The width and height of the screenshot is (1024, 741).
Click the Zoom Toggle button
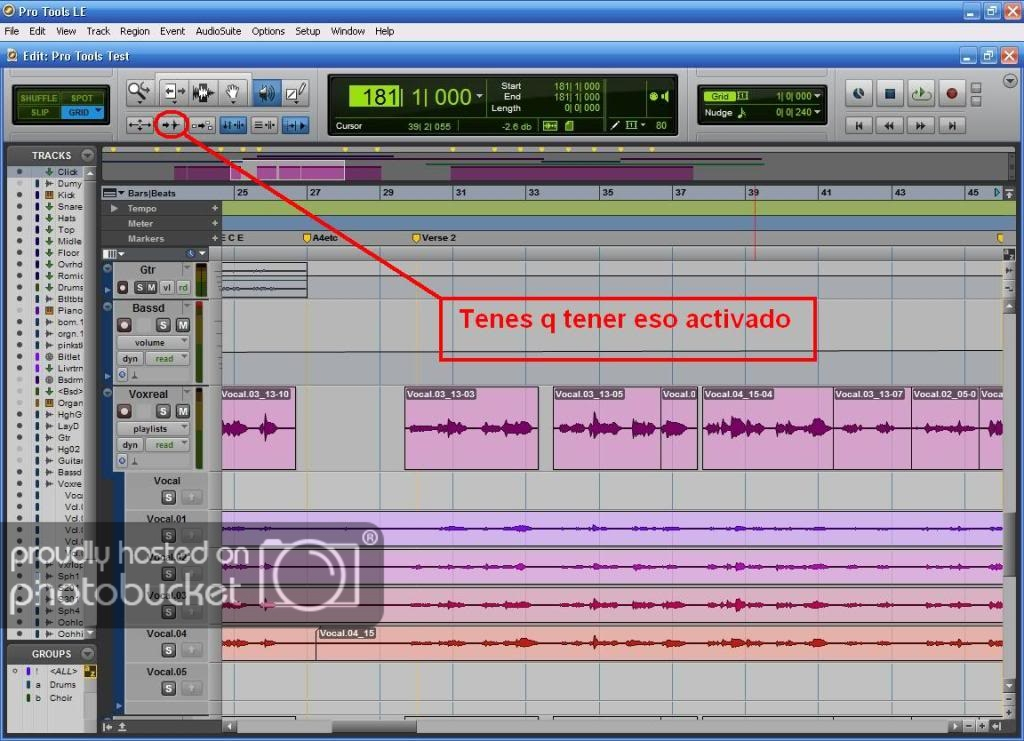[x=139, y=125]
